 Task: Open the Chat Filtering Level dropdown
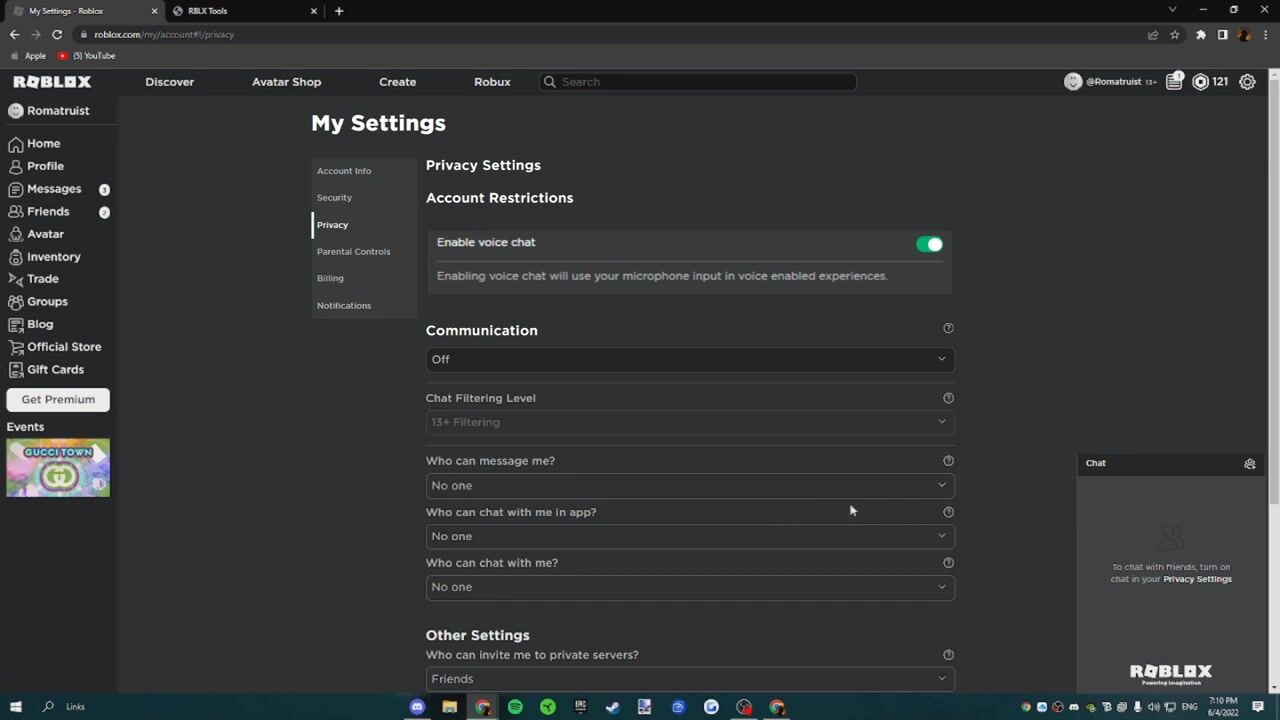(x=690, y=422)
